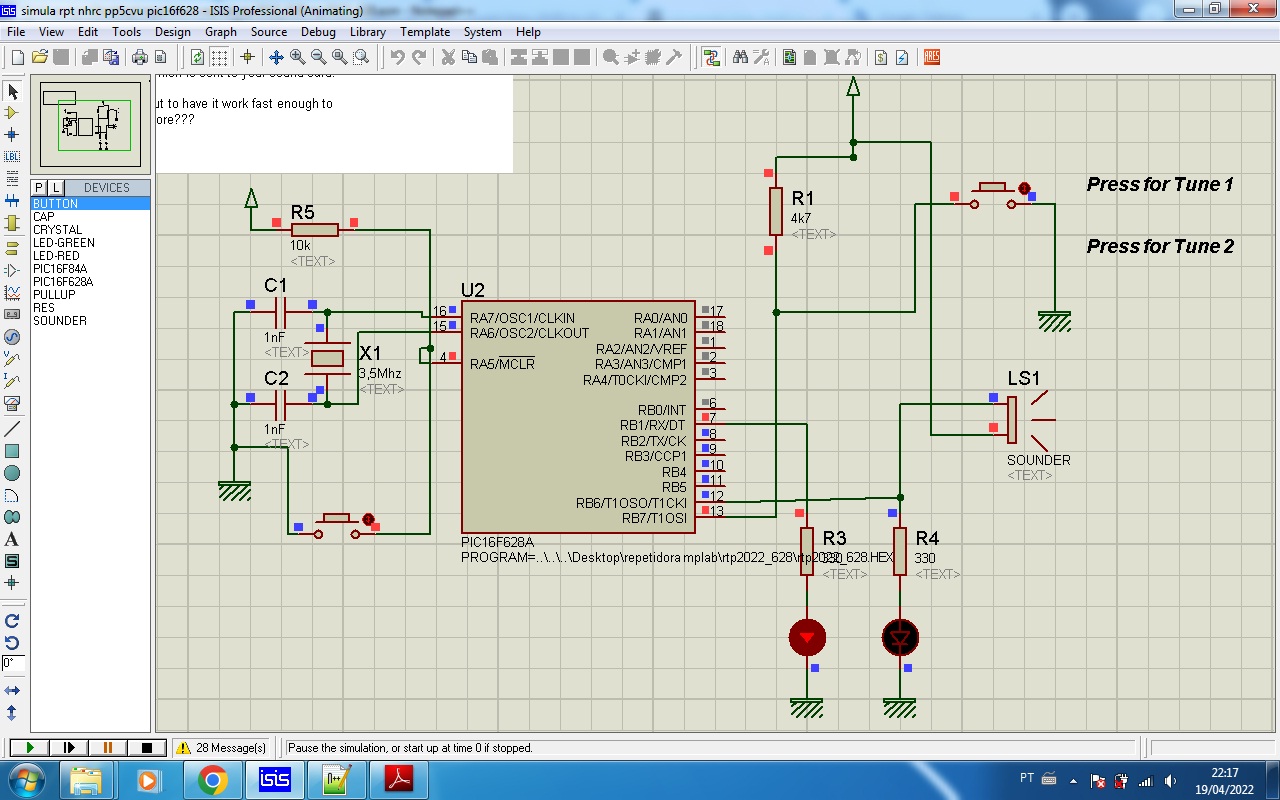The image size is (1280, 800).
Task: Click the Property Assignment wrench icon
Action: click(761, 57)
